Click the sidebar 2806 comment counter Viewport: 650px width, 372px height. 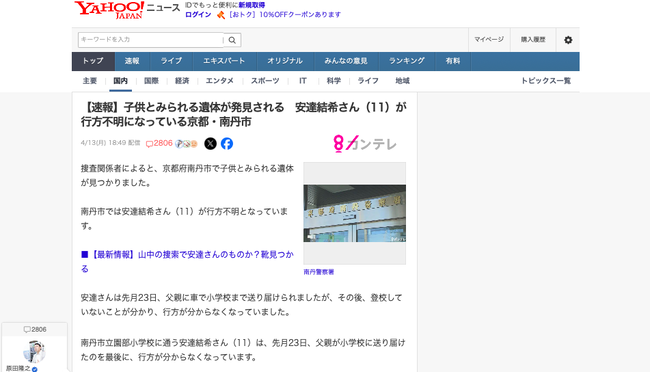point(35,329)
